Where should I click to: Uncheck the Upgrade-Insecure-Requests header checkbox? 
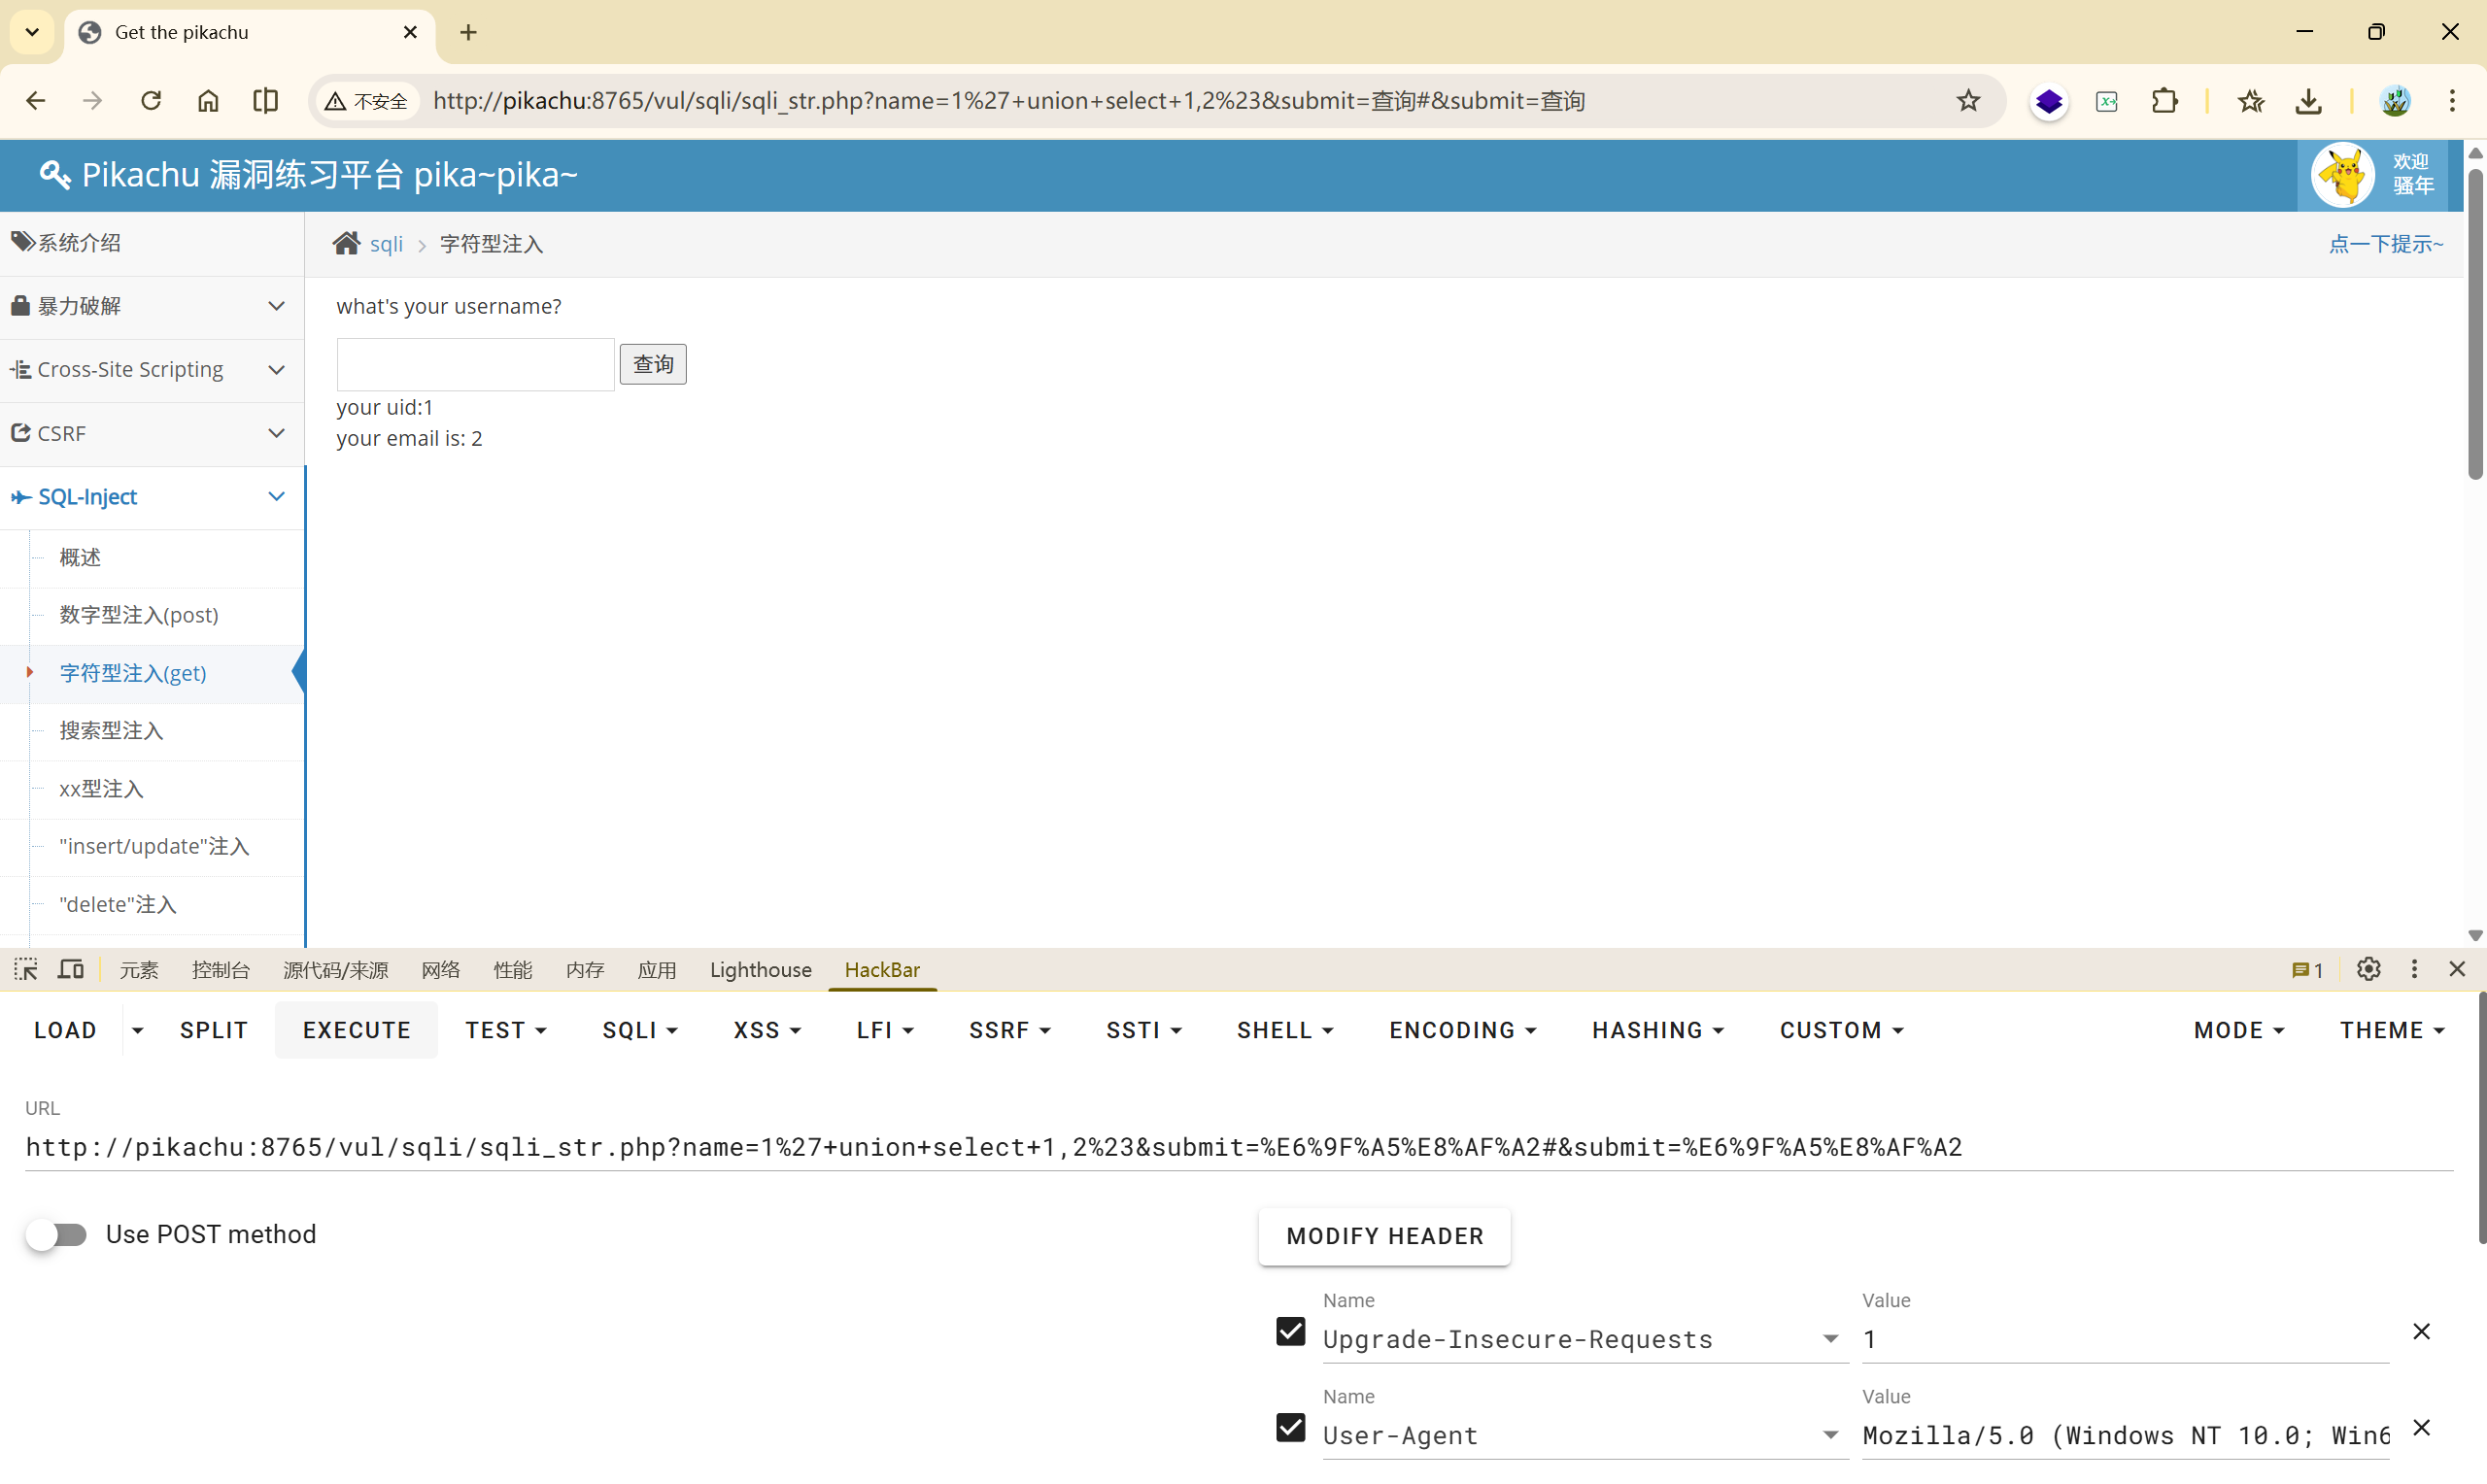[x=1290, y=1332]
